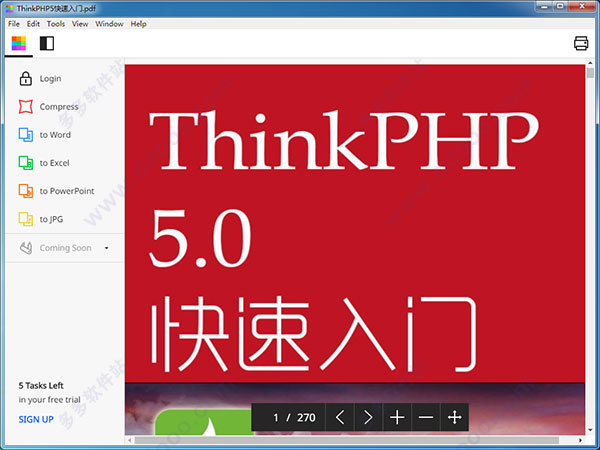The image size is (600, 450).
Task: Go to the next page arrow
Action: click(x=368, y=417)
